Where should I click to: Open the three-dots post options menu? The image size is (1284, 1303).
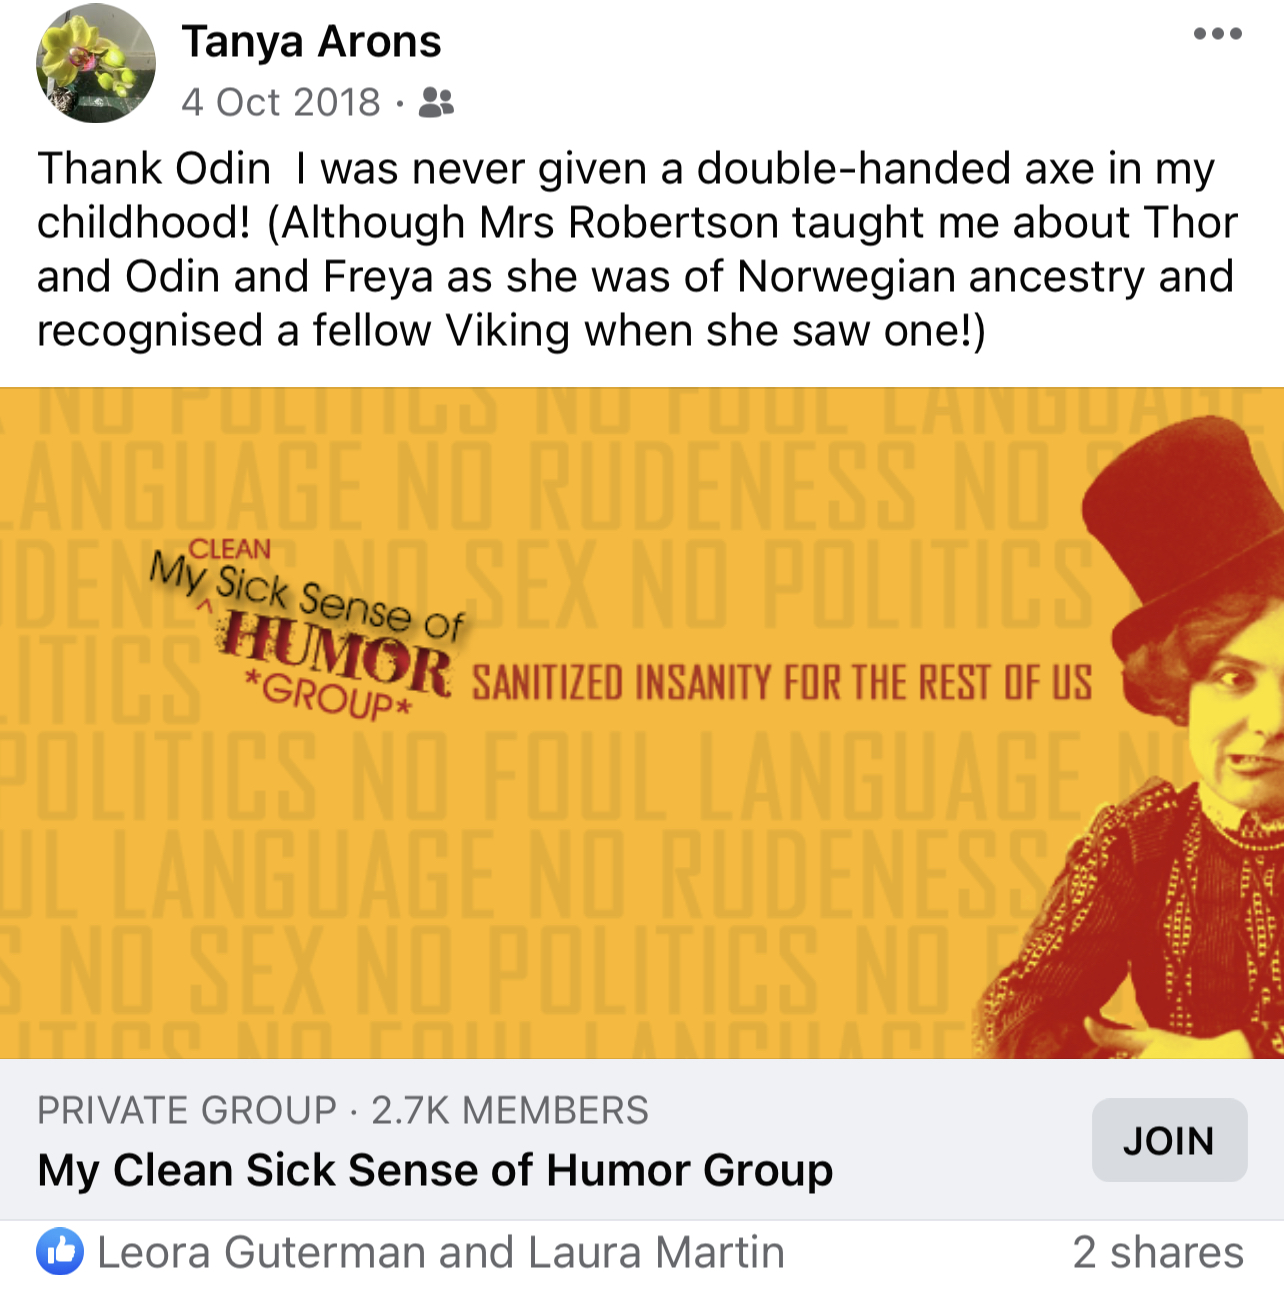(x=1217, y=34)
